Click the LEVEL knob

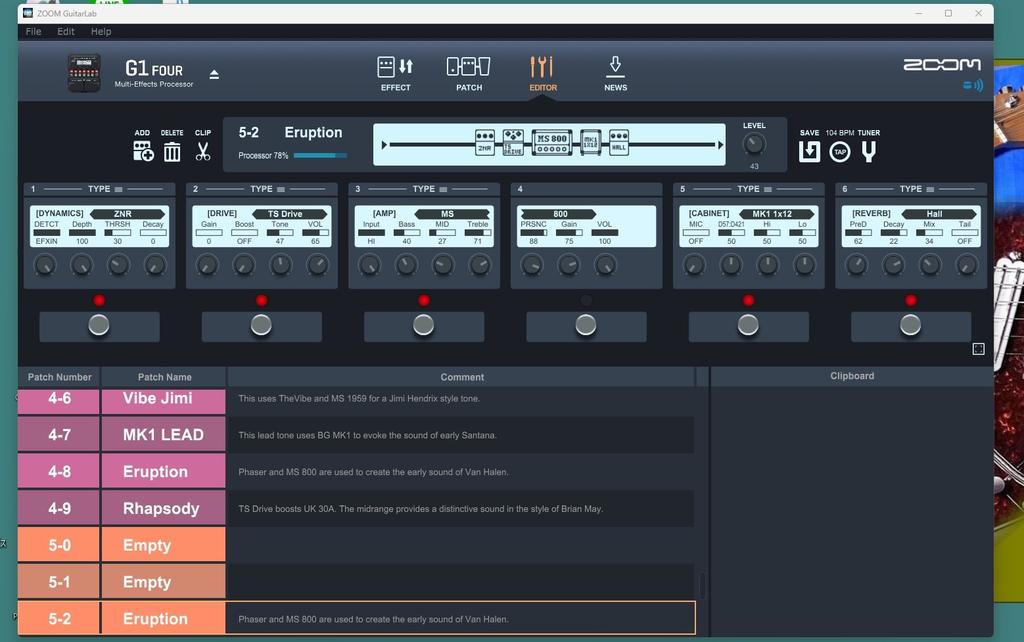[x=754, y=144]
